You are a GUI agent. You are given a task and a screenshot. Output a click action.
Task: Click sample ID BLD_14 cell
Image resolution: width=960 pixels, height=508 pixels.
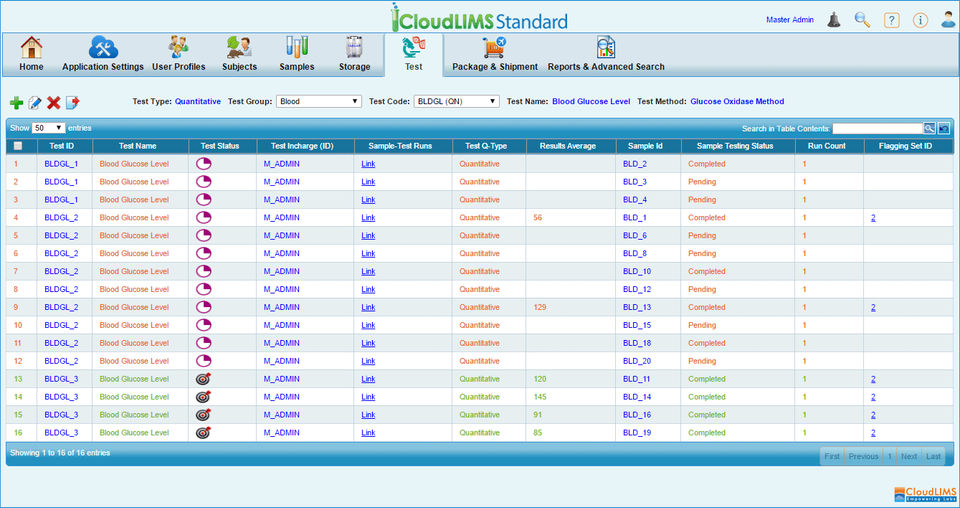point(637,397)
